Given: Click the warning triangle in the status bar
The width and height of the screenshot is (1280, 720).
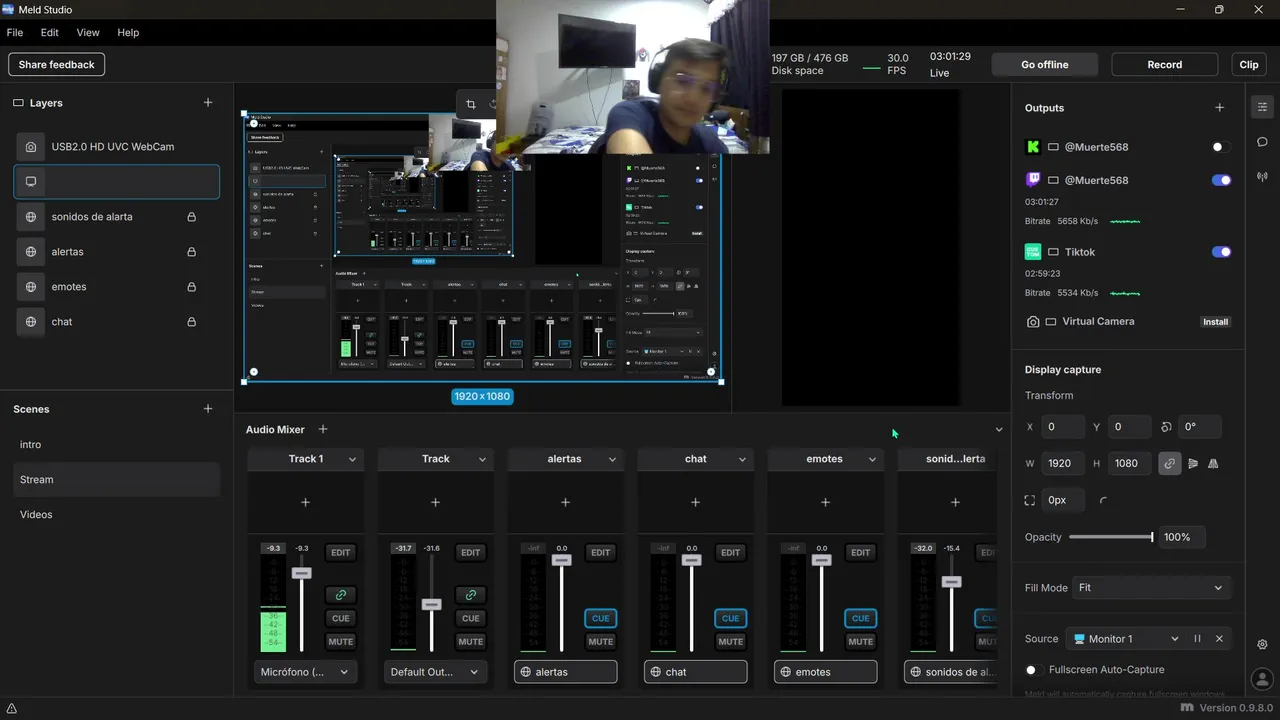Looking at the screenshot, I should click(x=12, y=709).
